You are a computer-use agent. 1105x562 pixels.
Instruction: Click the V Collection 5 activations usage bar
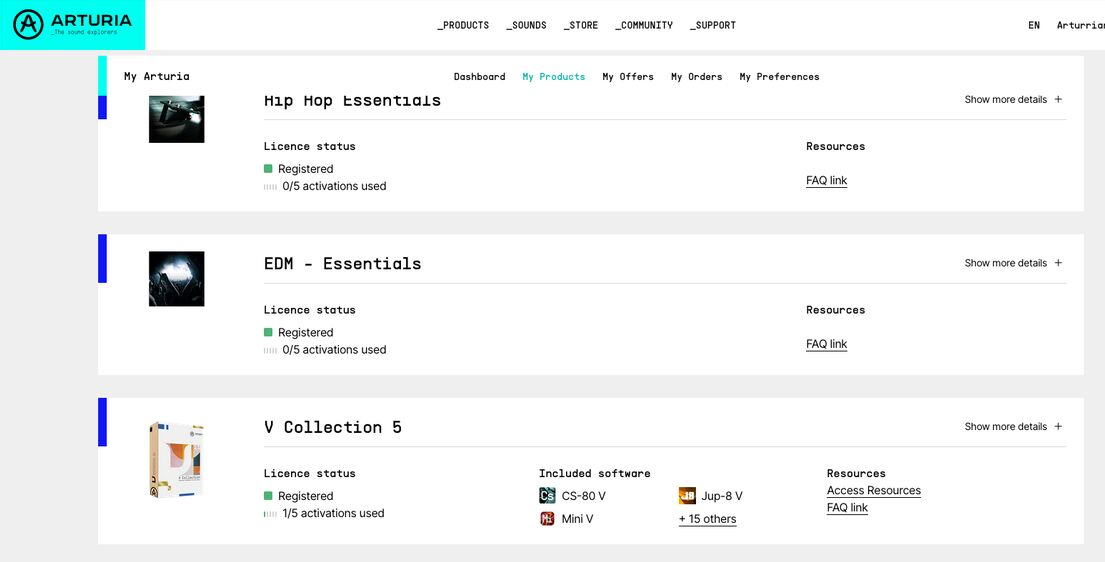tap(270, 514)
